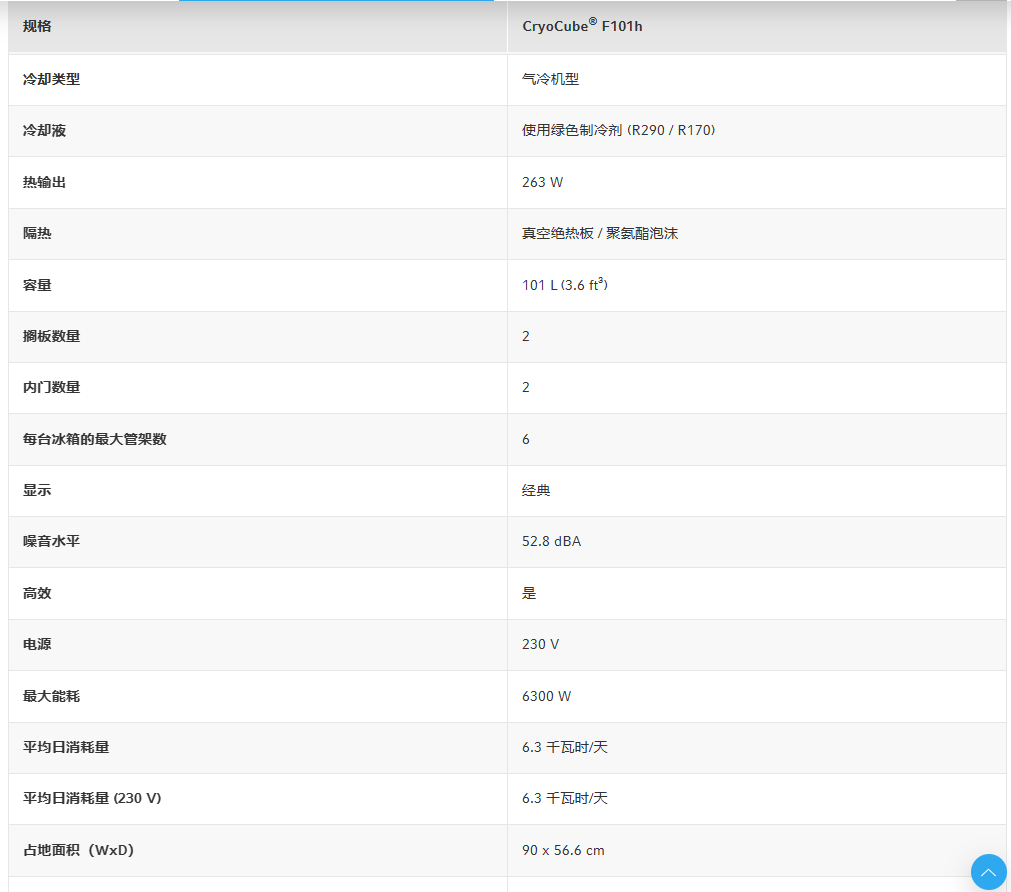Click the 6300 W maximum consumption value
Viewport: 1011px width, 892px height.
pos(546,696)
